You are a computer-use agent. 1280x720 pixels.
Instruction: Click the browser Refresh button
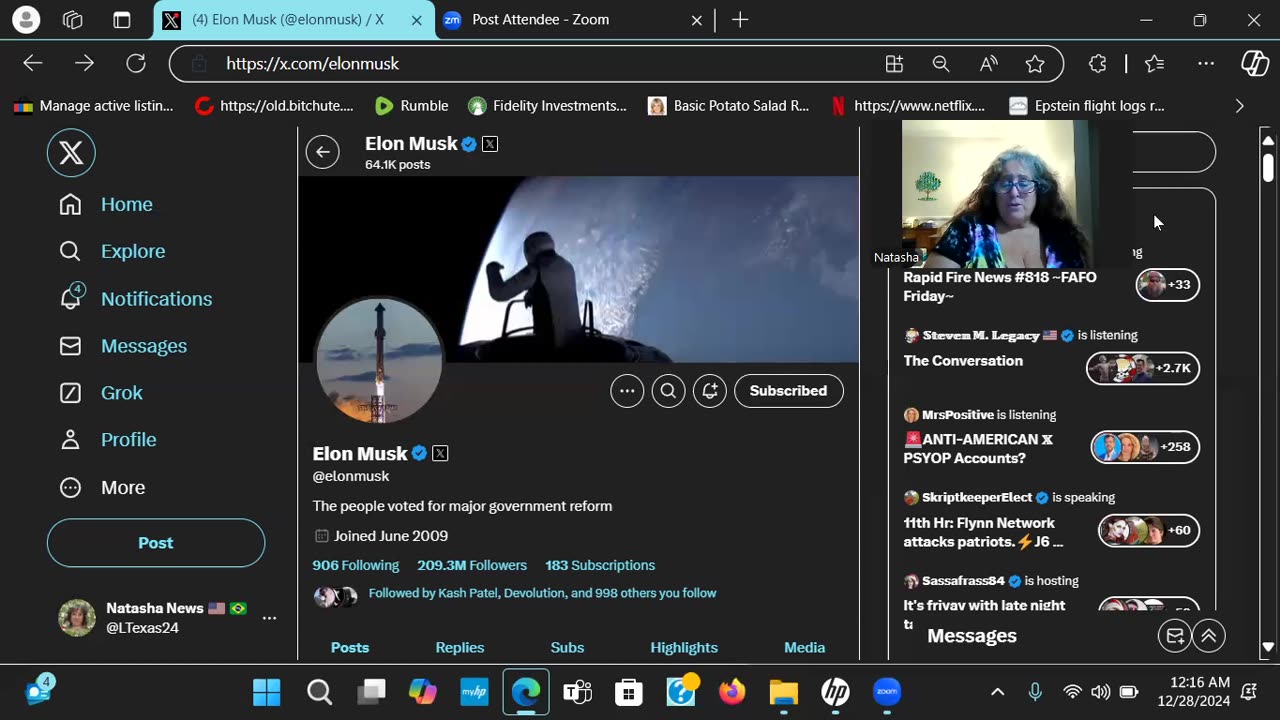[136, 63]
